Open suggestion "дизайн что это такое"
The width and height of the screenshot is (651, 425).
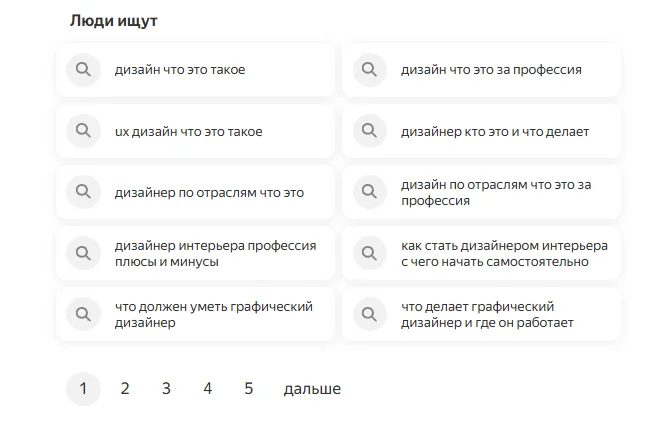(x=180, y=70)
